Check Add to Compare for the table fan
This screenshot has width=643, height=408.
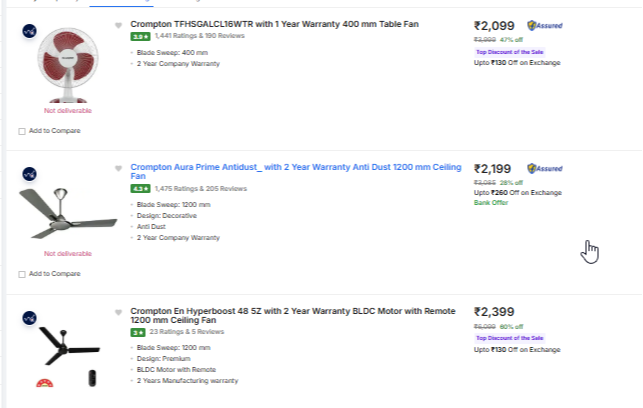pos(22,131)
